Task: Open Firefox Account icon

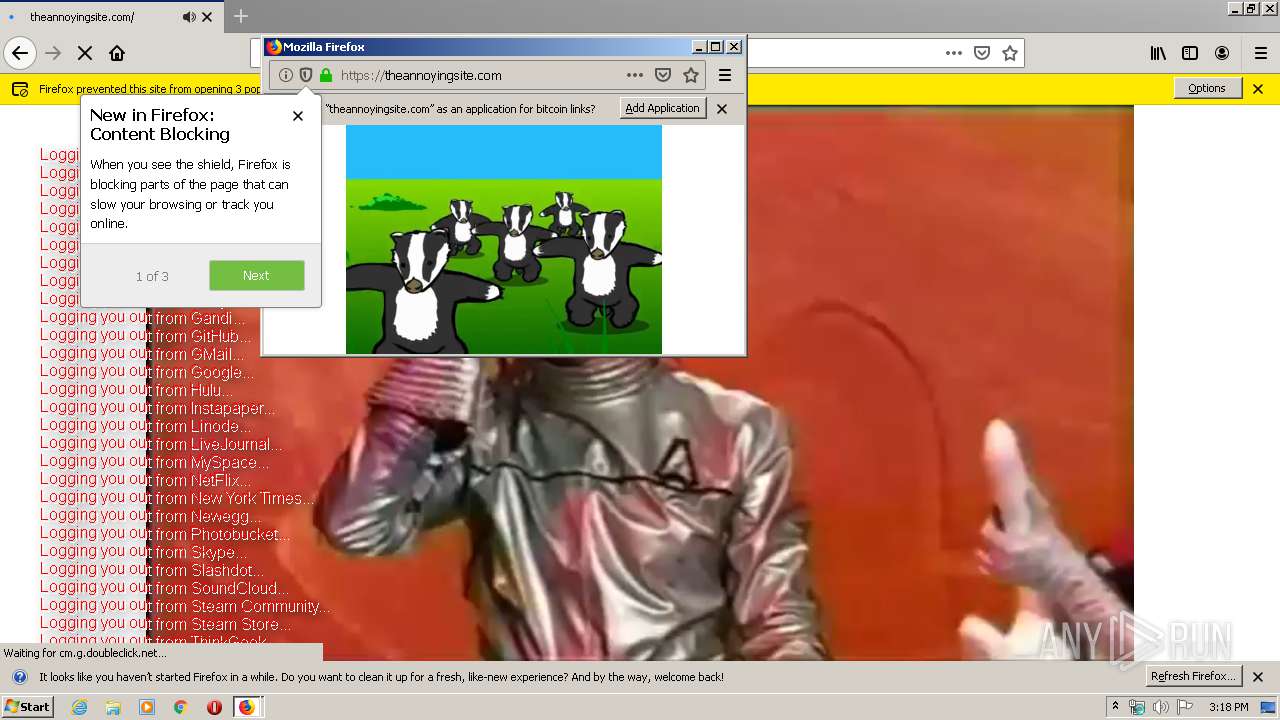Action: pyautogui.click(x=1222, y=53)
